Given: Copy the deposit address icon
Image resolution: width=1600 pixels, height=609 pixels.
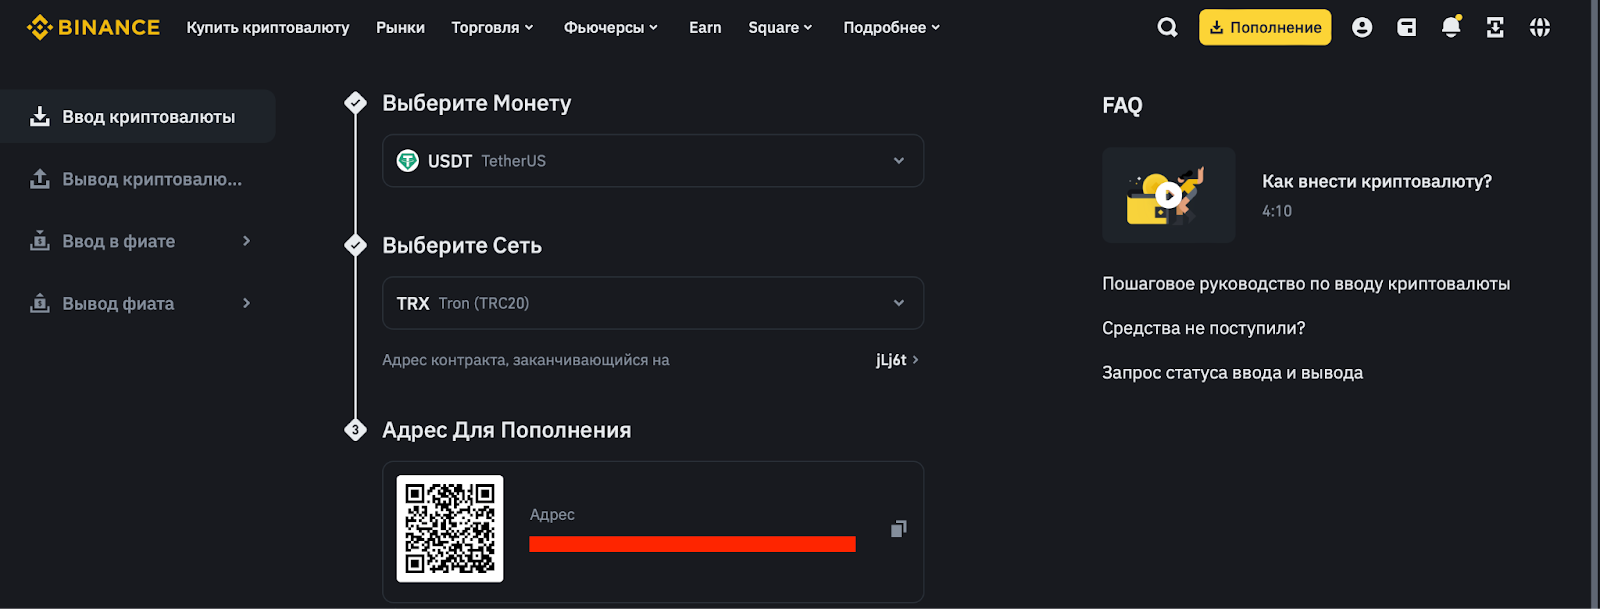Looking at the screenshot, I should click(897, 530).
